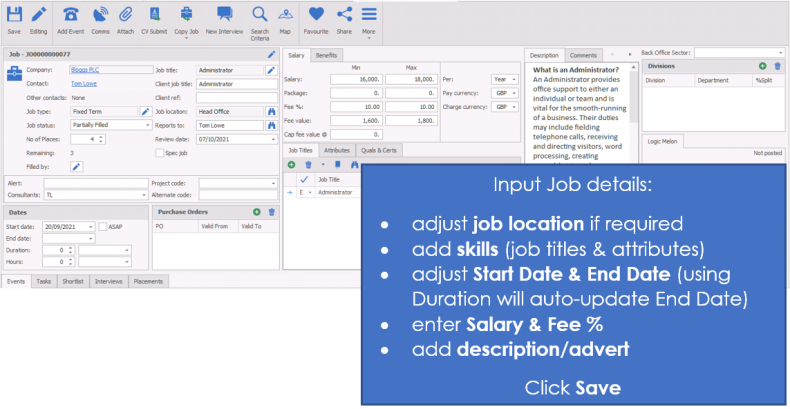Screen dimensions: 790x409
Task: Click into the Client ref input field
Action: (237, 98)
